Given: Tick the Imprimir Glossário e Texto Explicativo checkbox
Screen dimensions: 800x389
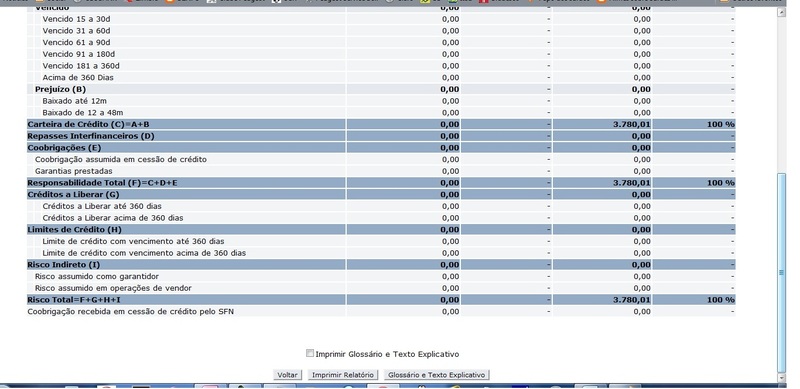Looking at the screenshot, I should pos(310,353).
